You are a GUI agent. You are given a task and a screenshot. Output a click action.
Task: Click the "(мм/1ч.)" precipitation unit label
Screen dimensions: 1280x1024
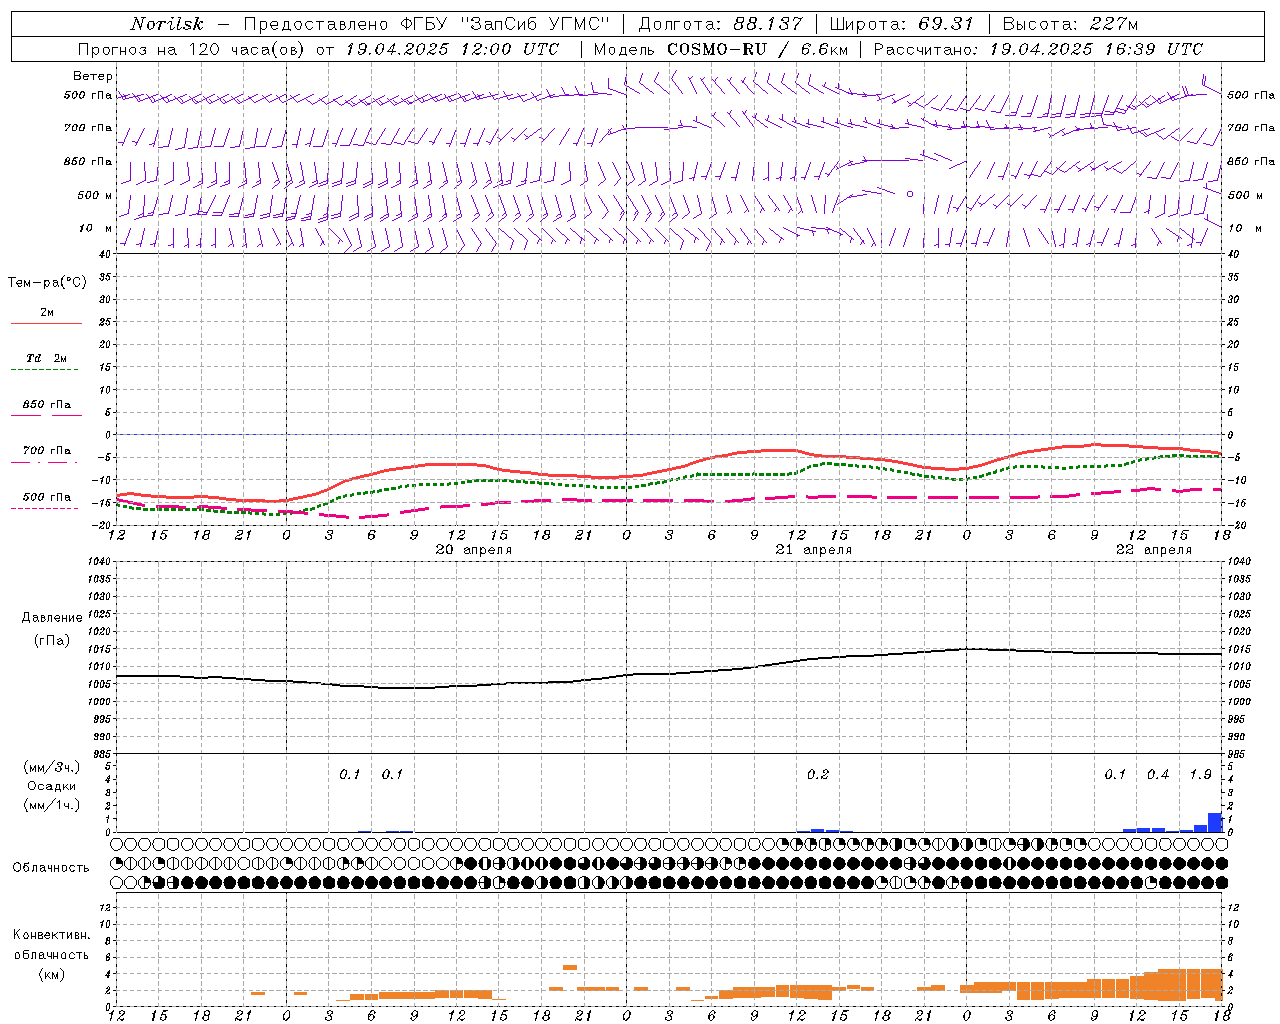pyautogui.click(x=50, y=805)
